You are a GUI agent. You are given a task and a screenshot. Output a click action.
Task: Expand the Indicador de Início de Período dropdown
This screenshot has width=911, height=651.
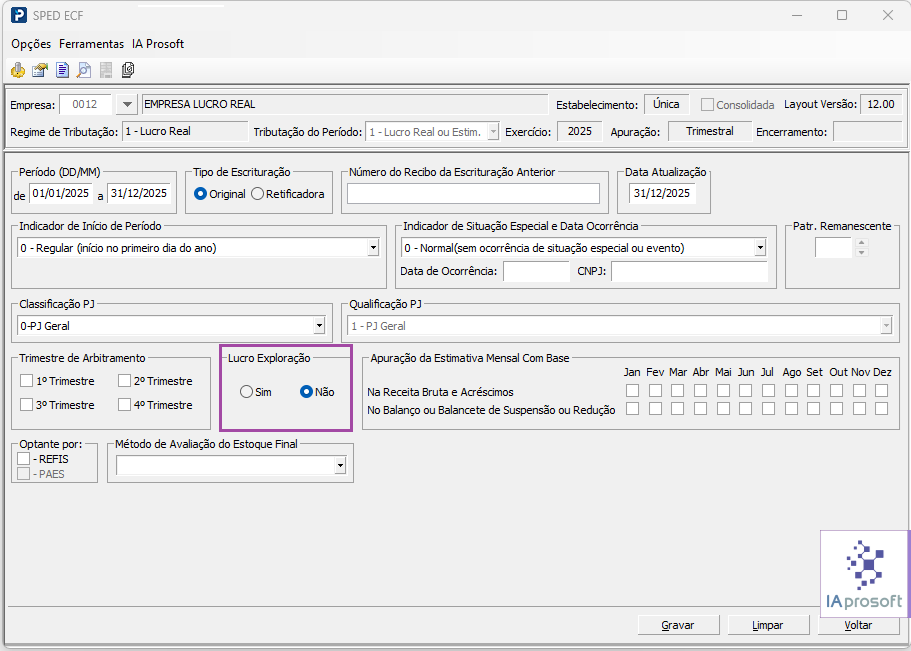pyautogui.click(x=373, y=248)
